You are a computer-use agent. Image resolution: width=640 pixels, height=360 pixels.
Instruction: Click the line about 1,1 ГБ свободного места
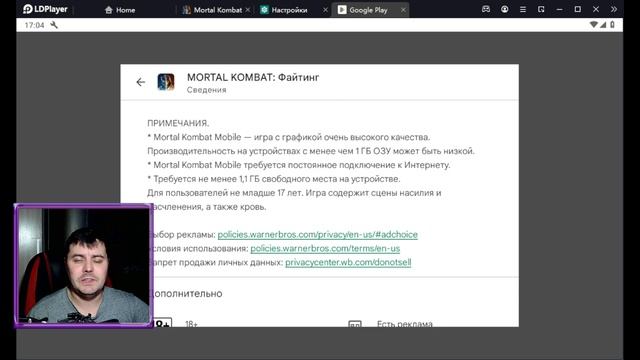274,179
